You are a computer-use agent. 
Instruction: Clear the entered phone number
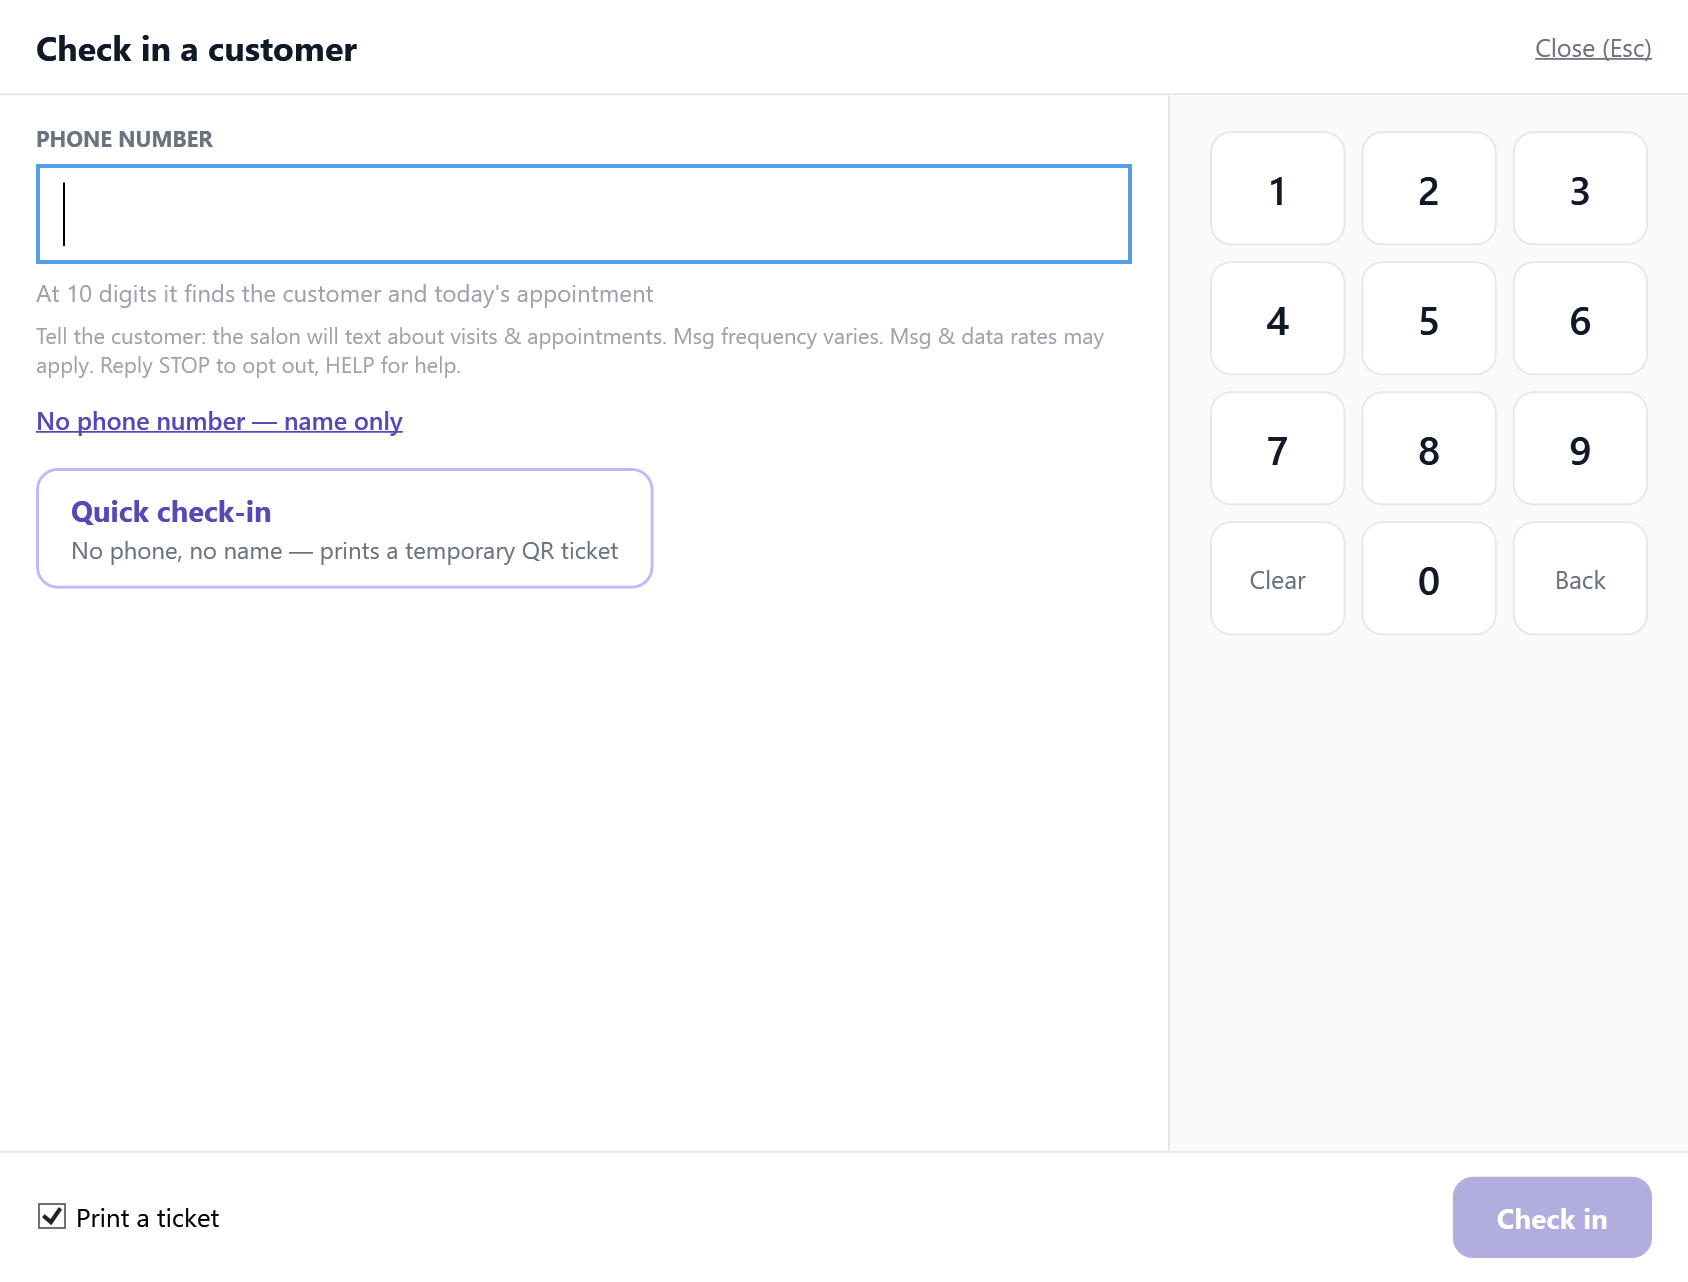pyautogui.click(x=1277, y=579)
